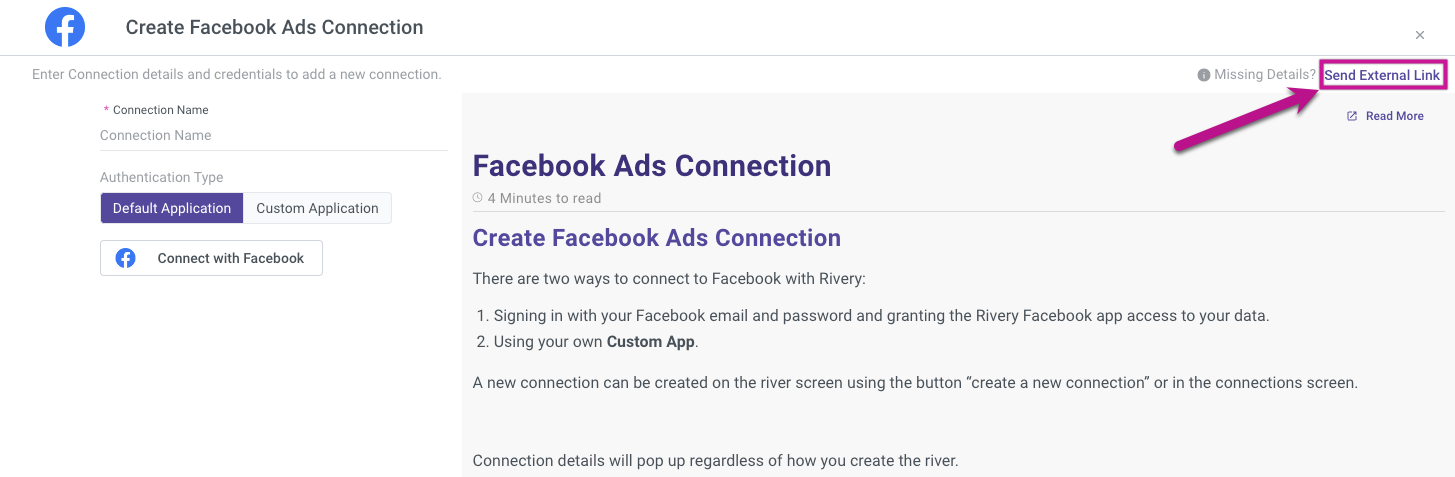Click the Missing Details? label
Image resolution: width=1455 pixels, height=477 pixels.
click(x=1265, y=75)
